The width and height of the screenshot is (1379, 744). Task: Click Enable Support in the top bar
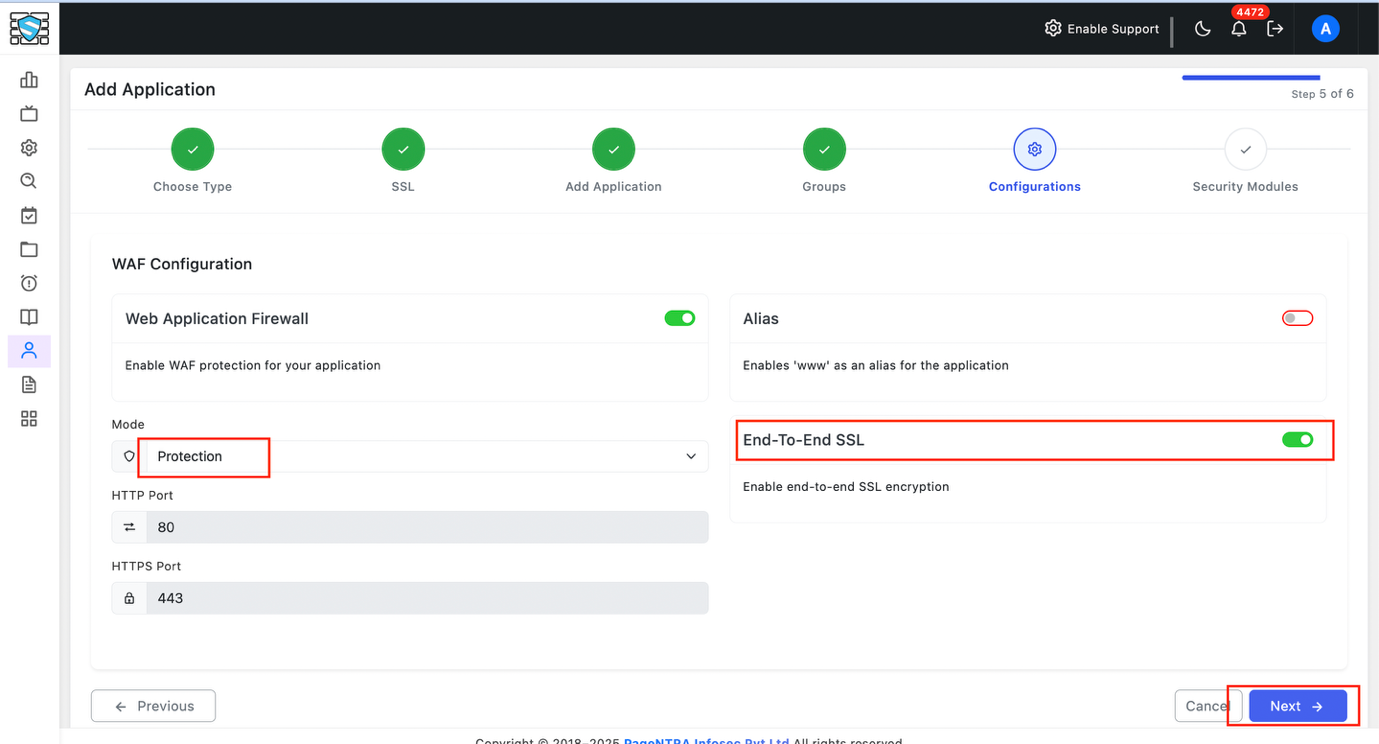coord(1102,29)
